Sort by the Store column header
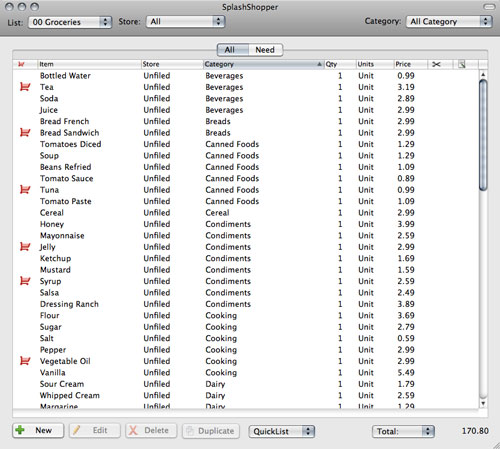The image size is (500, 449). click(x=172, y=64)
